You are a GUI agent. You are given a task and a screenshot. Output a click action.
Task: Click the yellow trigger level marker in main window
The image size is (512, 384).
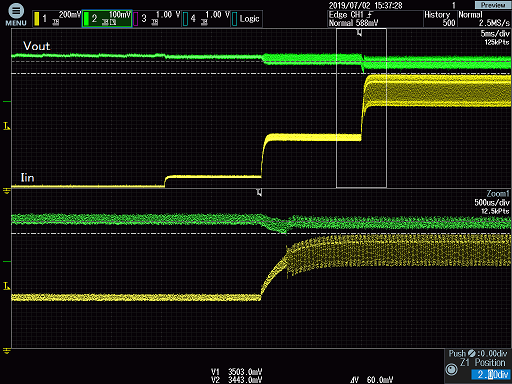pyautogui.click(x=6, y=126)
